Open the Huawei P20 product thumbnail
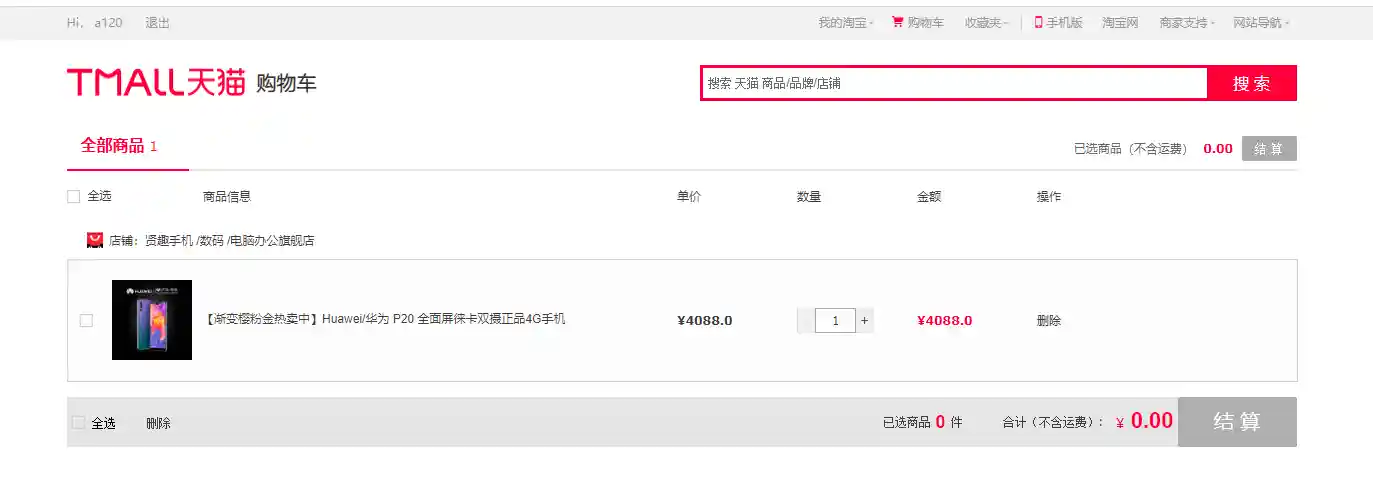 [152, 320]
